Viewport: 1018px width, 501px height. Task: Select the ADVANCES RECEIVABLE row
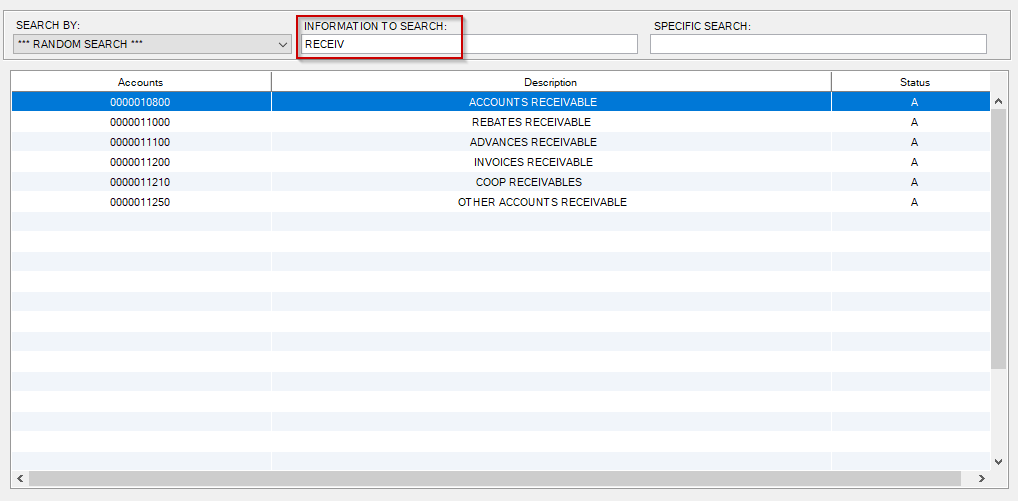tap(532, 142)
